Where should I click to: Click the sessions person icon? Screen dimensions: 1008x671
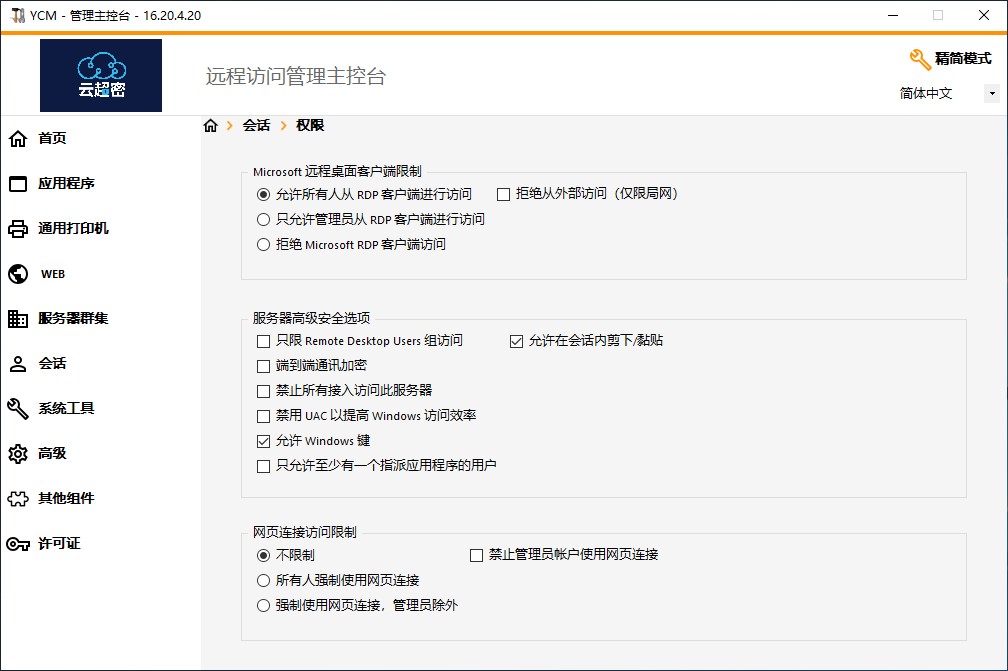click(18, 364)
